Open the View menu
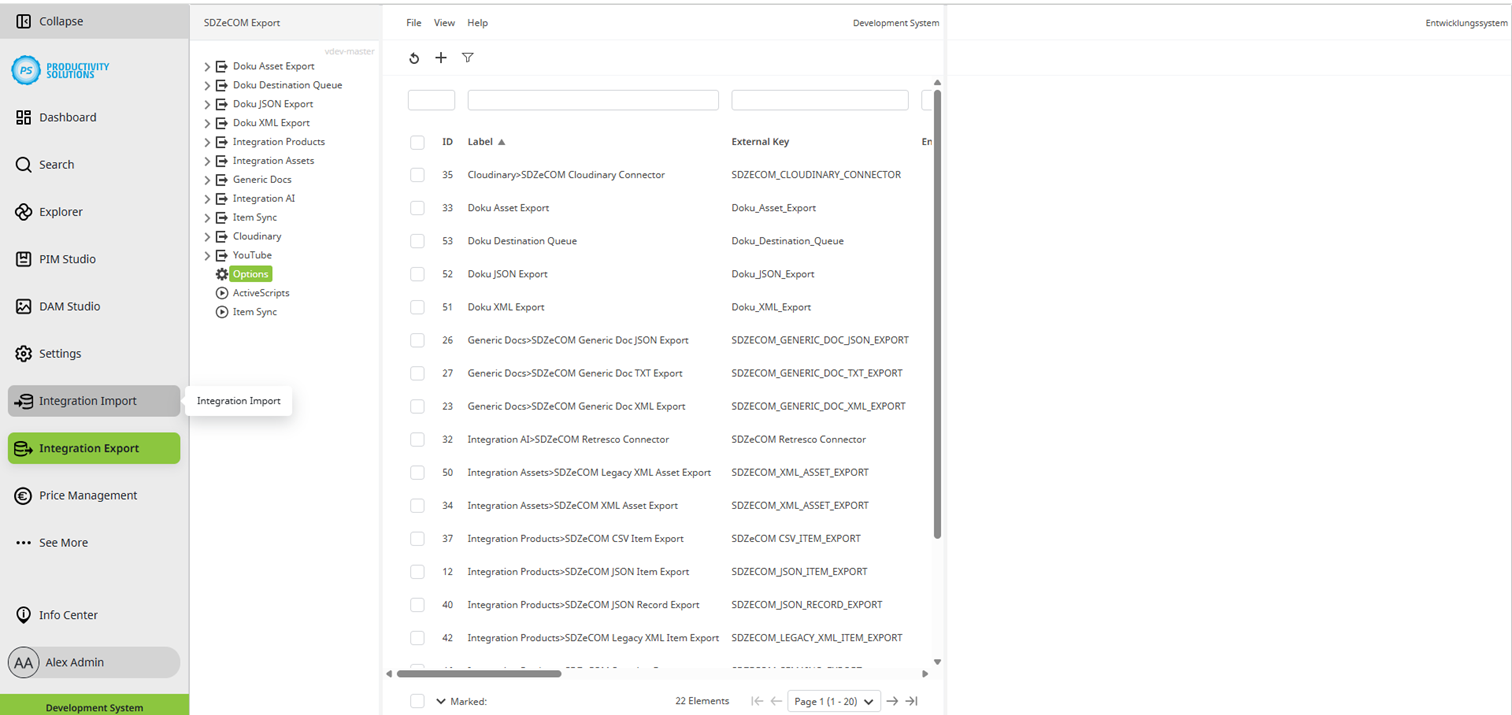 (x=444, y=22)
